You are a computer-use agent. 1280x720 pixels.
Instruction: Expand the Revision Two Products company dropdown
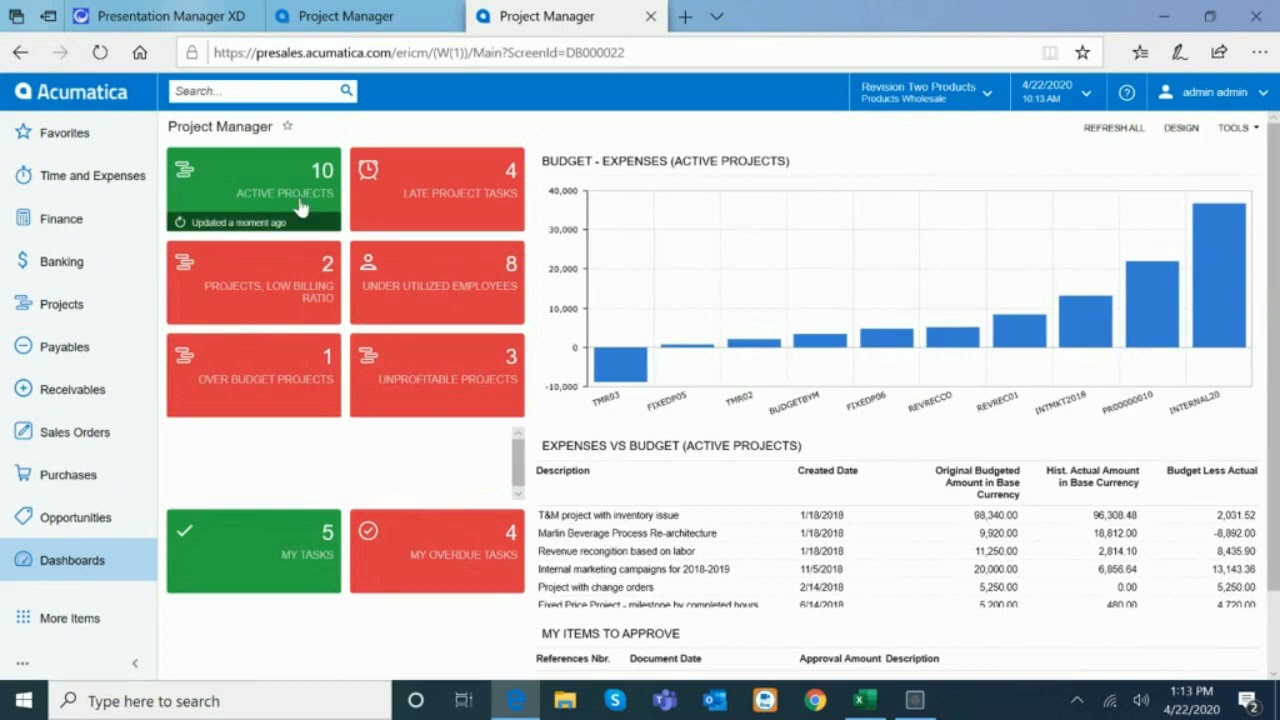(x=926, y=92)
